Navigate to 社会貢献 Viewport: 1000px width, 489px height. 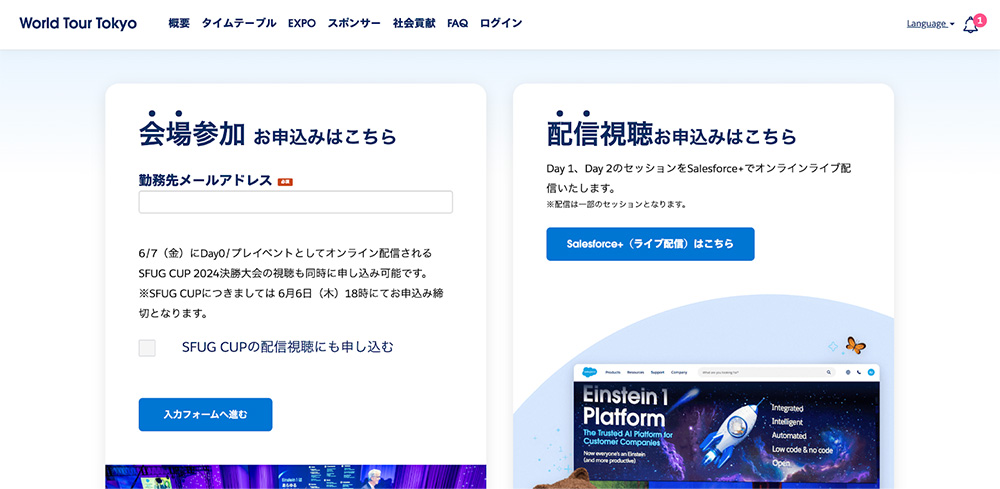(414, 23)
